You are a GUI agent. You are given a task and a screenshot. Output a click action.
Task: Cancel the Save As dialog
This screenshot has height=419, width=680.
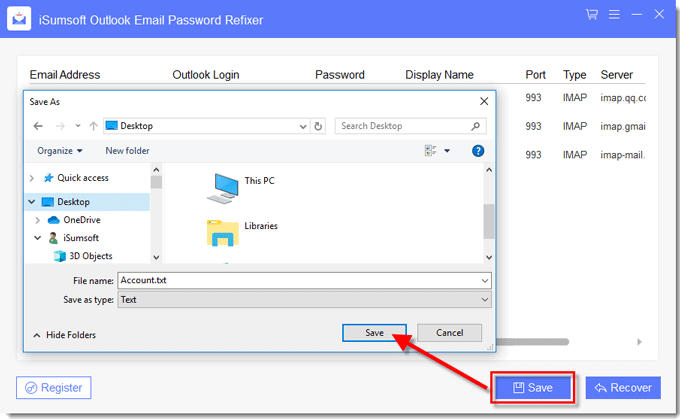[x=449, y=333]
